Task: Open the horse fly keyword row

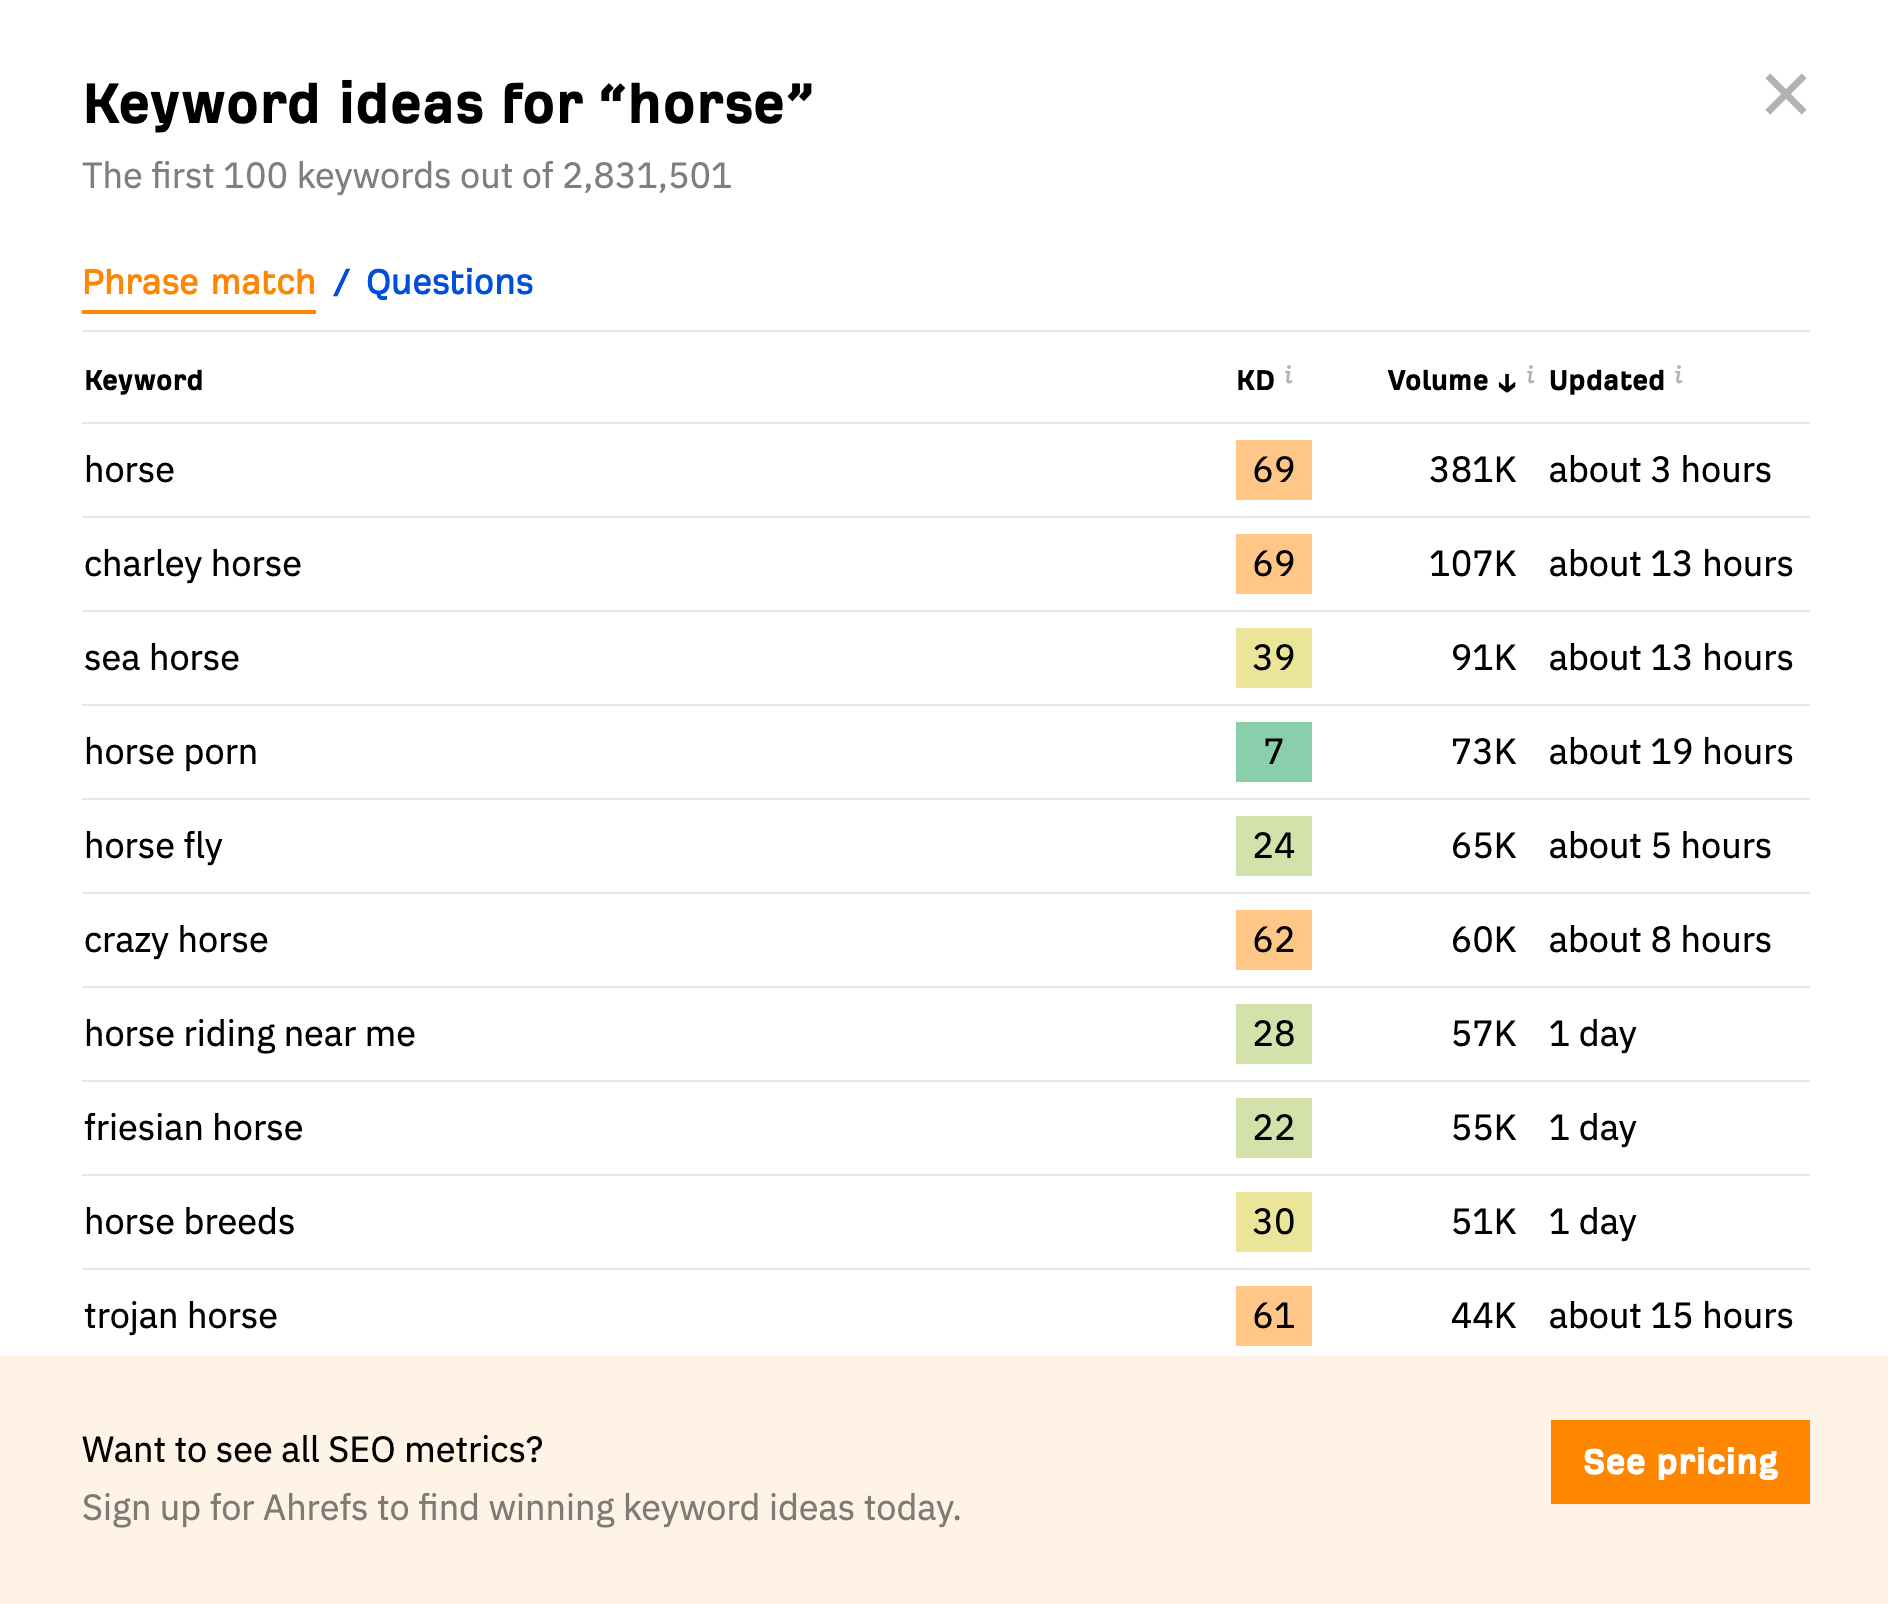Action: [x=153, y=846]
